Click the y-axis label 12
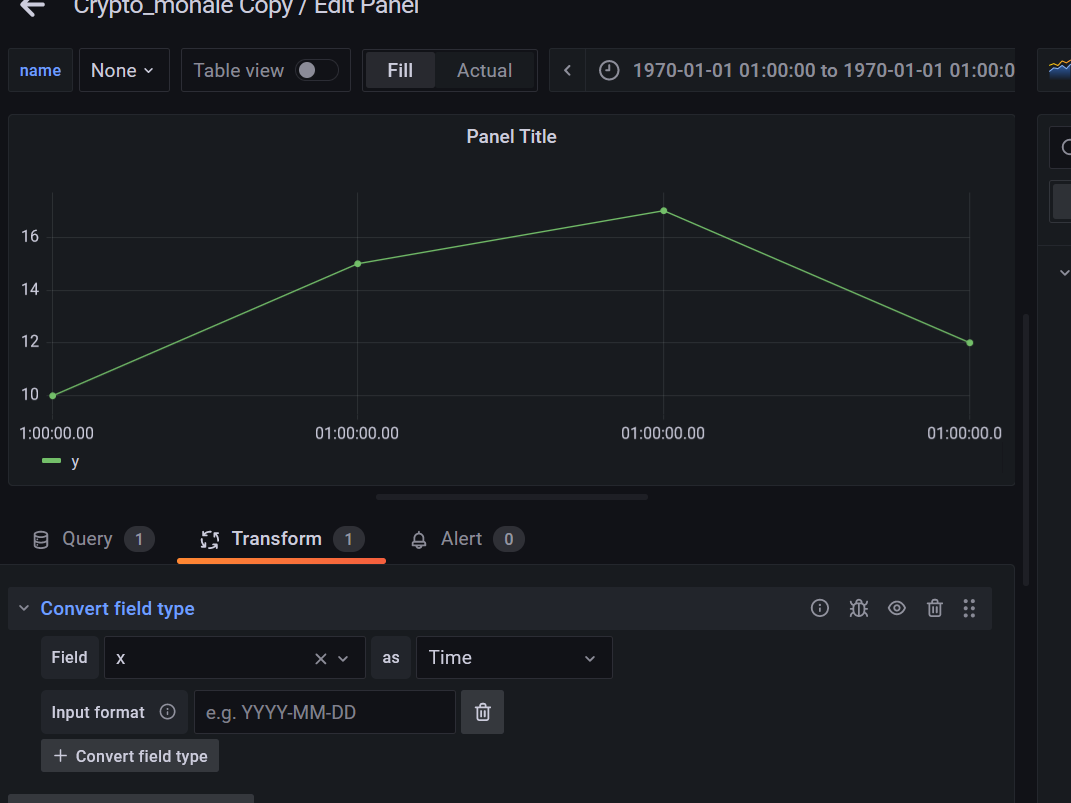Image resolution: width=1071 pixels, height=803 pixels. pyautogui.click(x=30, y=341)
